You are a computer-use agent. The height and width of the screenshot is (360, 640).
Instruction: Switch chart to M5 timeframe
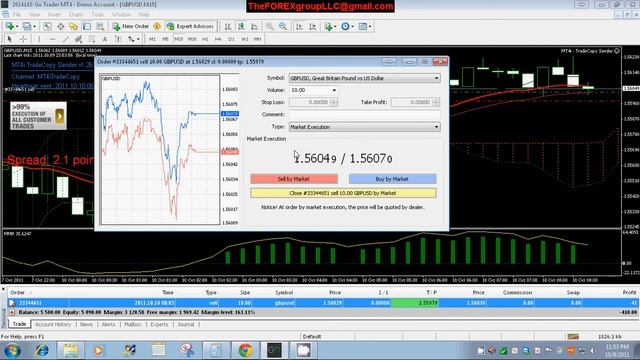pos(165,39)
